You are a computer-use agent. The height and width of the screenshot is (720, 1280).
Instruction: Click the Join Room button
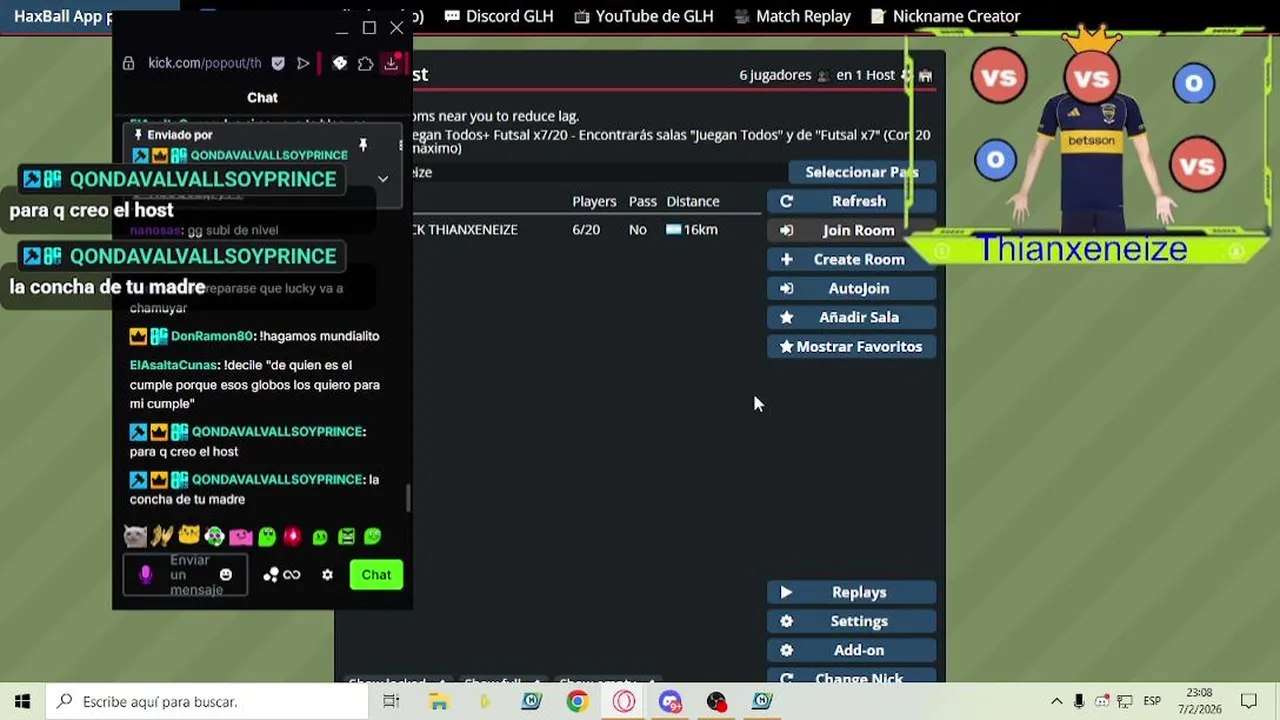[851, 230]
